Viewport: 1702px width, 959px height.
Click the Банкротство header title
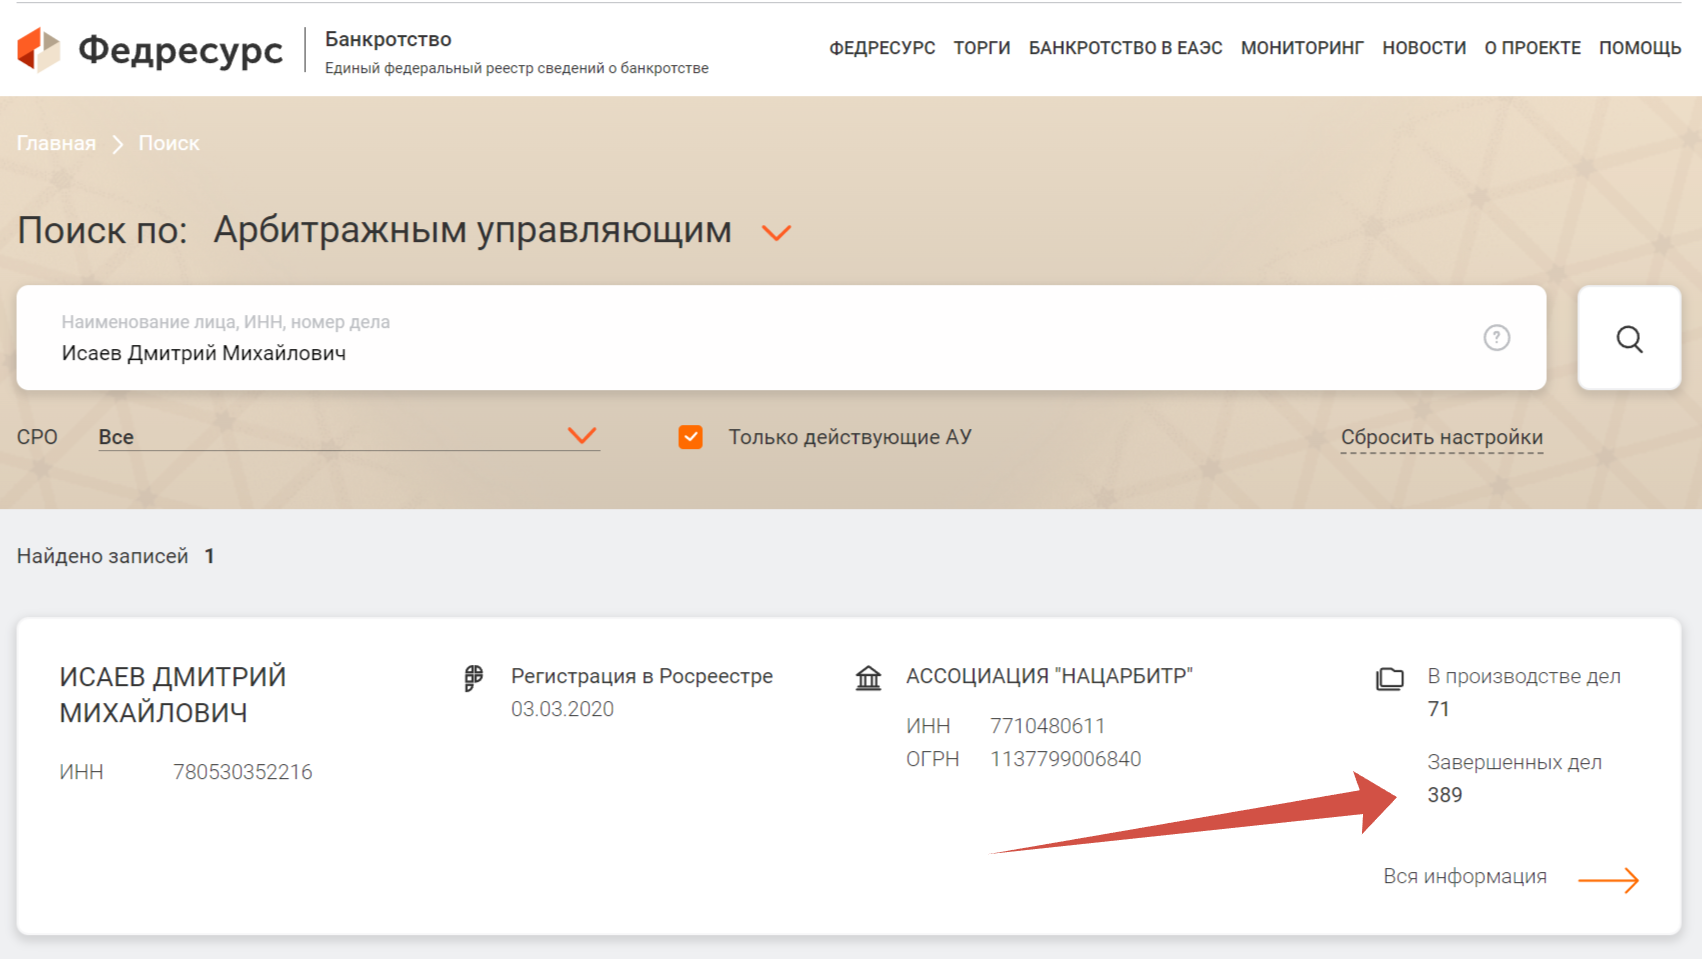pos(388,39)
